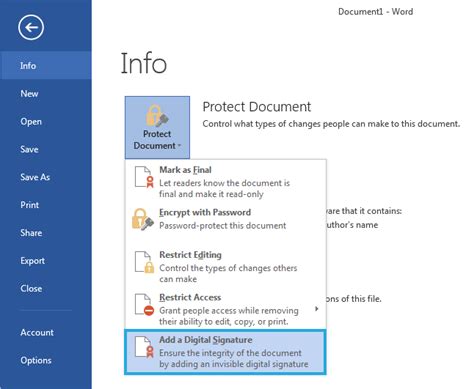Click the Encrypt with Password padlock icon
474x389 pixels.
(x=143, y=219)
